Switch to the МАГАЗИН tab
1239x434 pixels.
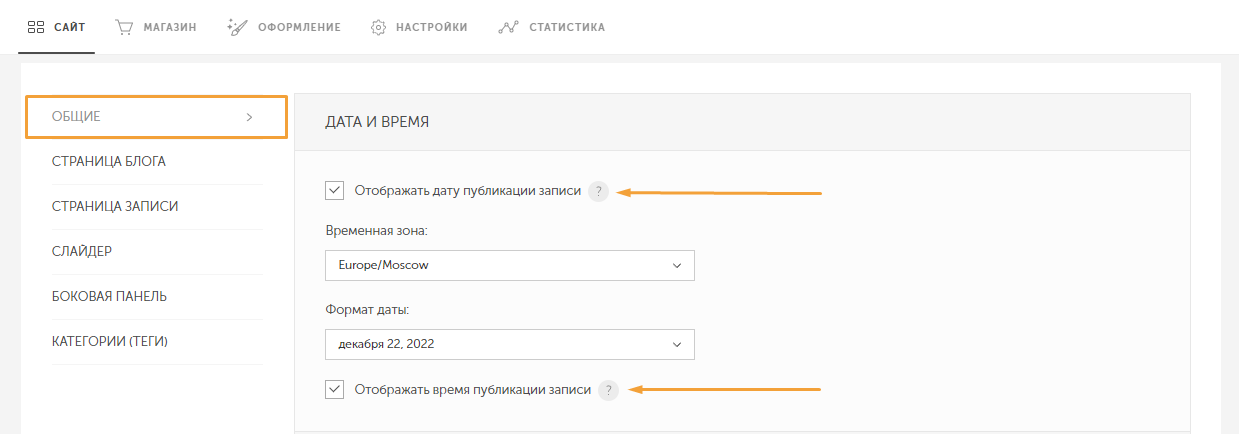coord(168,27)
